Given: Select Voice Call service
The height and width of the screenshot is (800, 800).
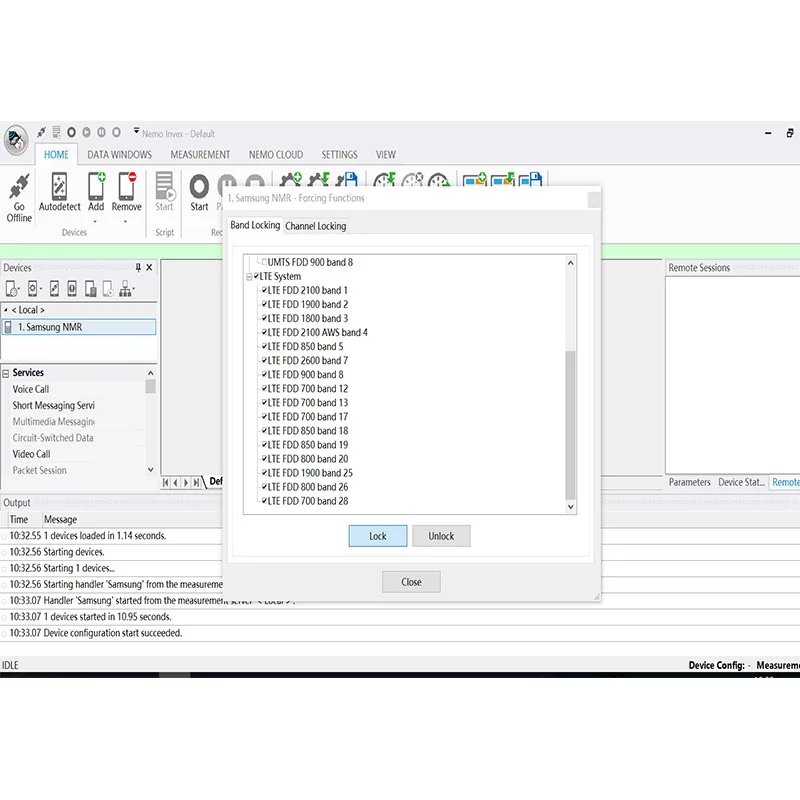Looking at the screenshot, I should coord(31,389).
